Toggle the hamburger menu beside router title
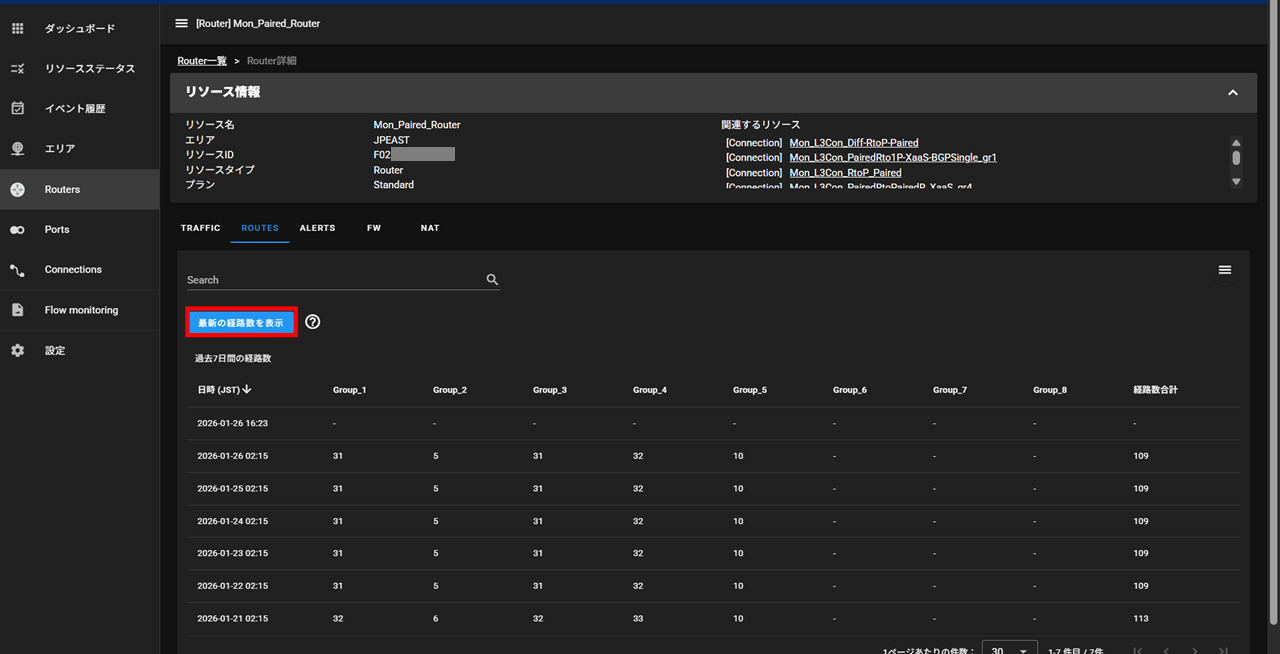Screen dimensions: 1280x654 pos(181,23)
